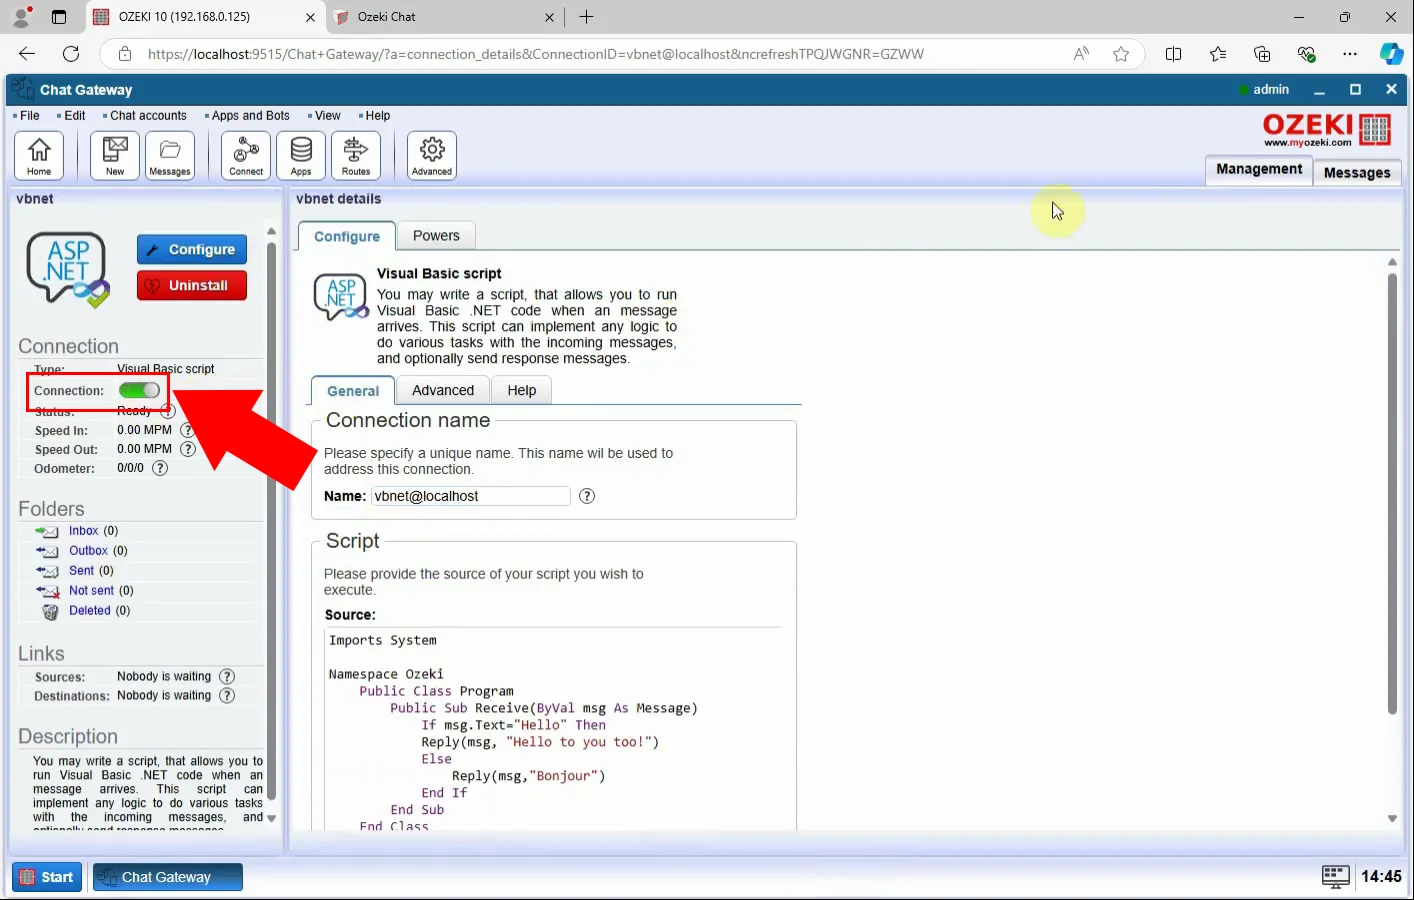Select the Management tab
The width and height of the screenshot is (1414, 900).
1259,169
